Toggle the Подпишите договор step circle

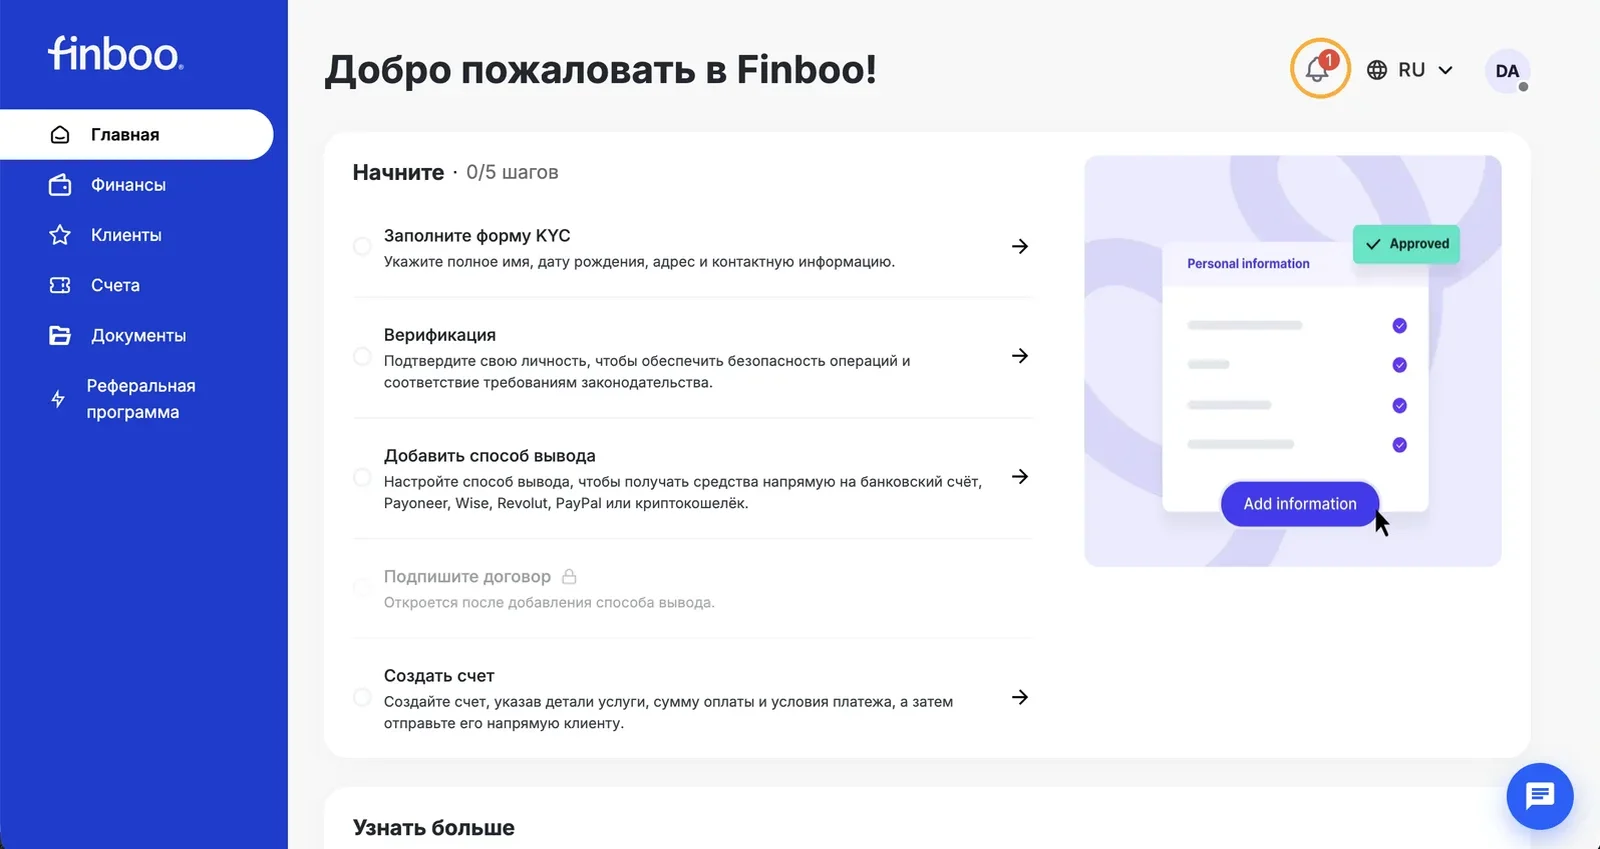coord(362,587)
